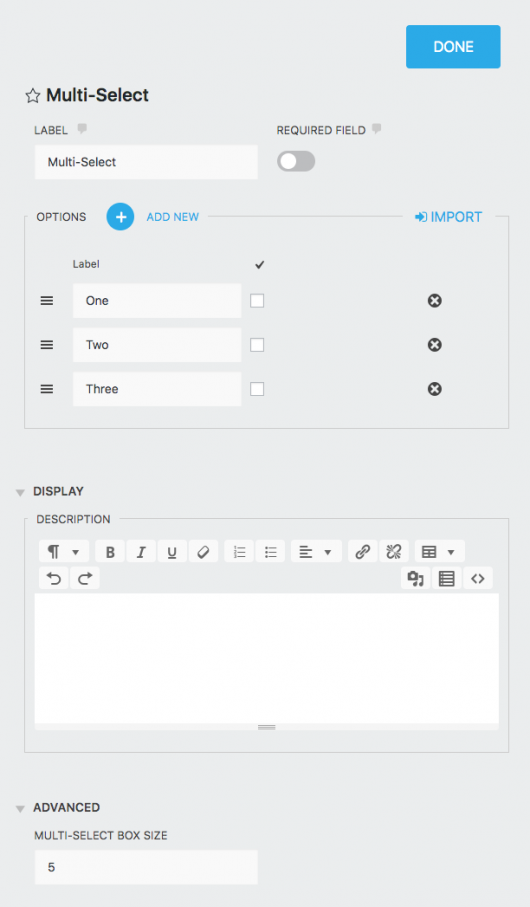The height and width of the screenshot is (907, 530).
Task: Delete option One with its X icon
Action: [x=435, y=301]
